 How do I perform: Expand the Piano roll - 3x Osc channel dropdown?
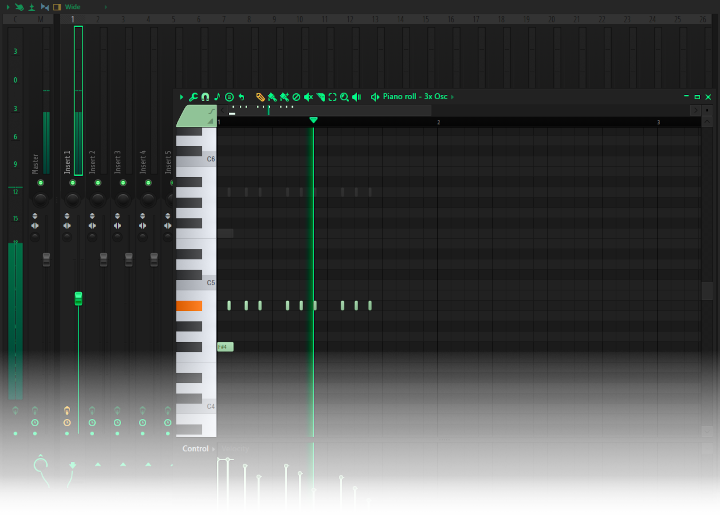pos(452,97)
